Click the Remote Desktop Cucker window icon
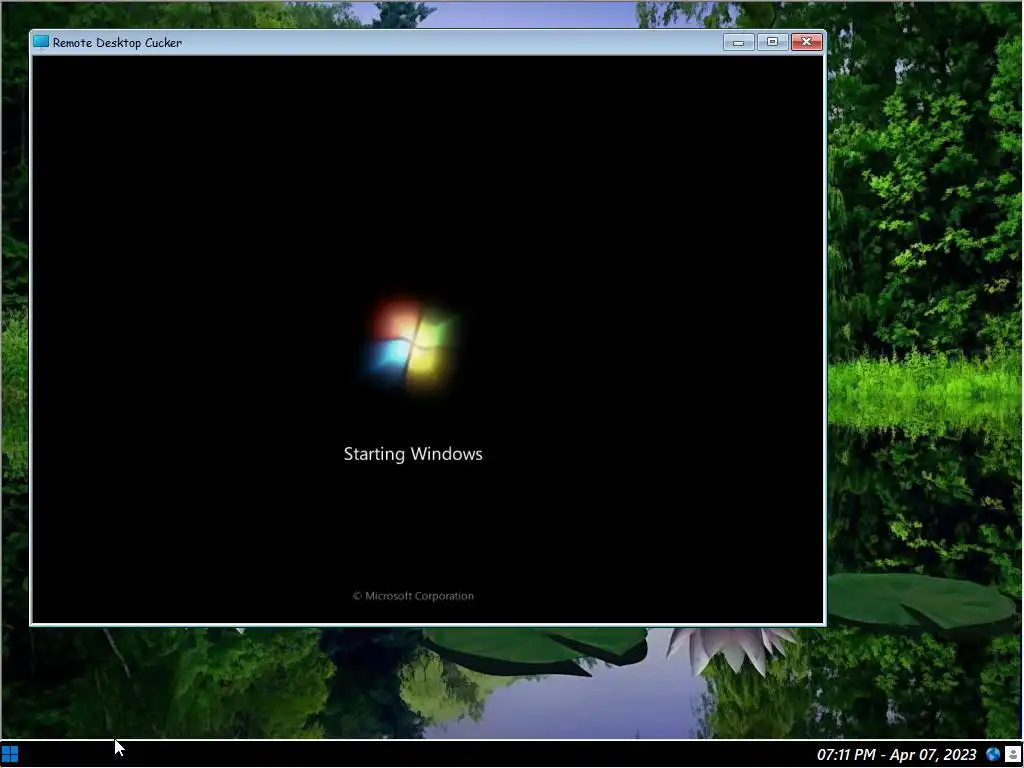Image resolution: width=1024 pixels, height=768 pixels. 41,42
